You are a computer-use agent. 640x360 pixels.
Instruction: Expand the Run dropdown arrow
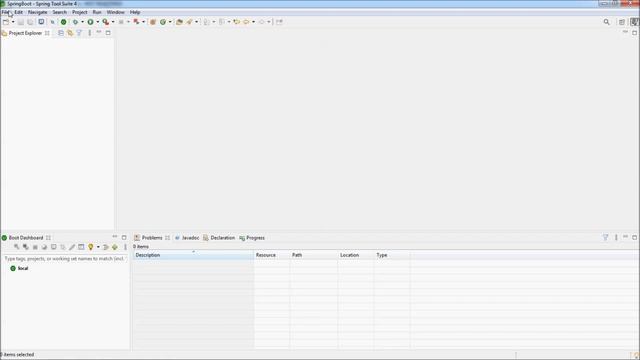coord(98,22)
